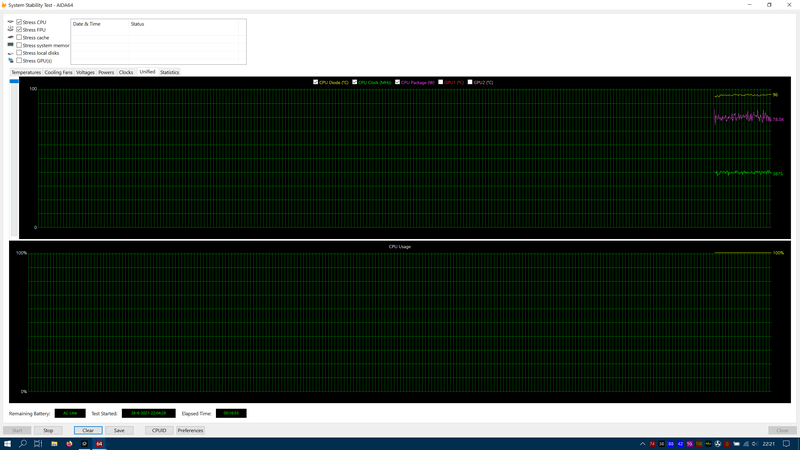Click the waveform graph tray icon
800x450 pixels.
[x=708, y=444]
